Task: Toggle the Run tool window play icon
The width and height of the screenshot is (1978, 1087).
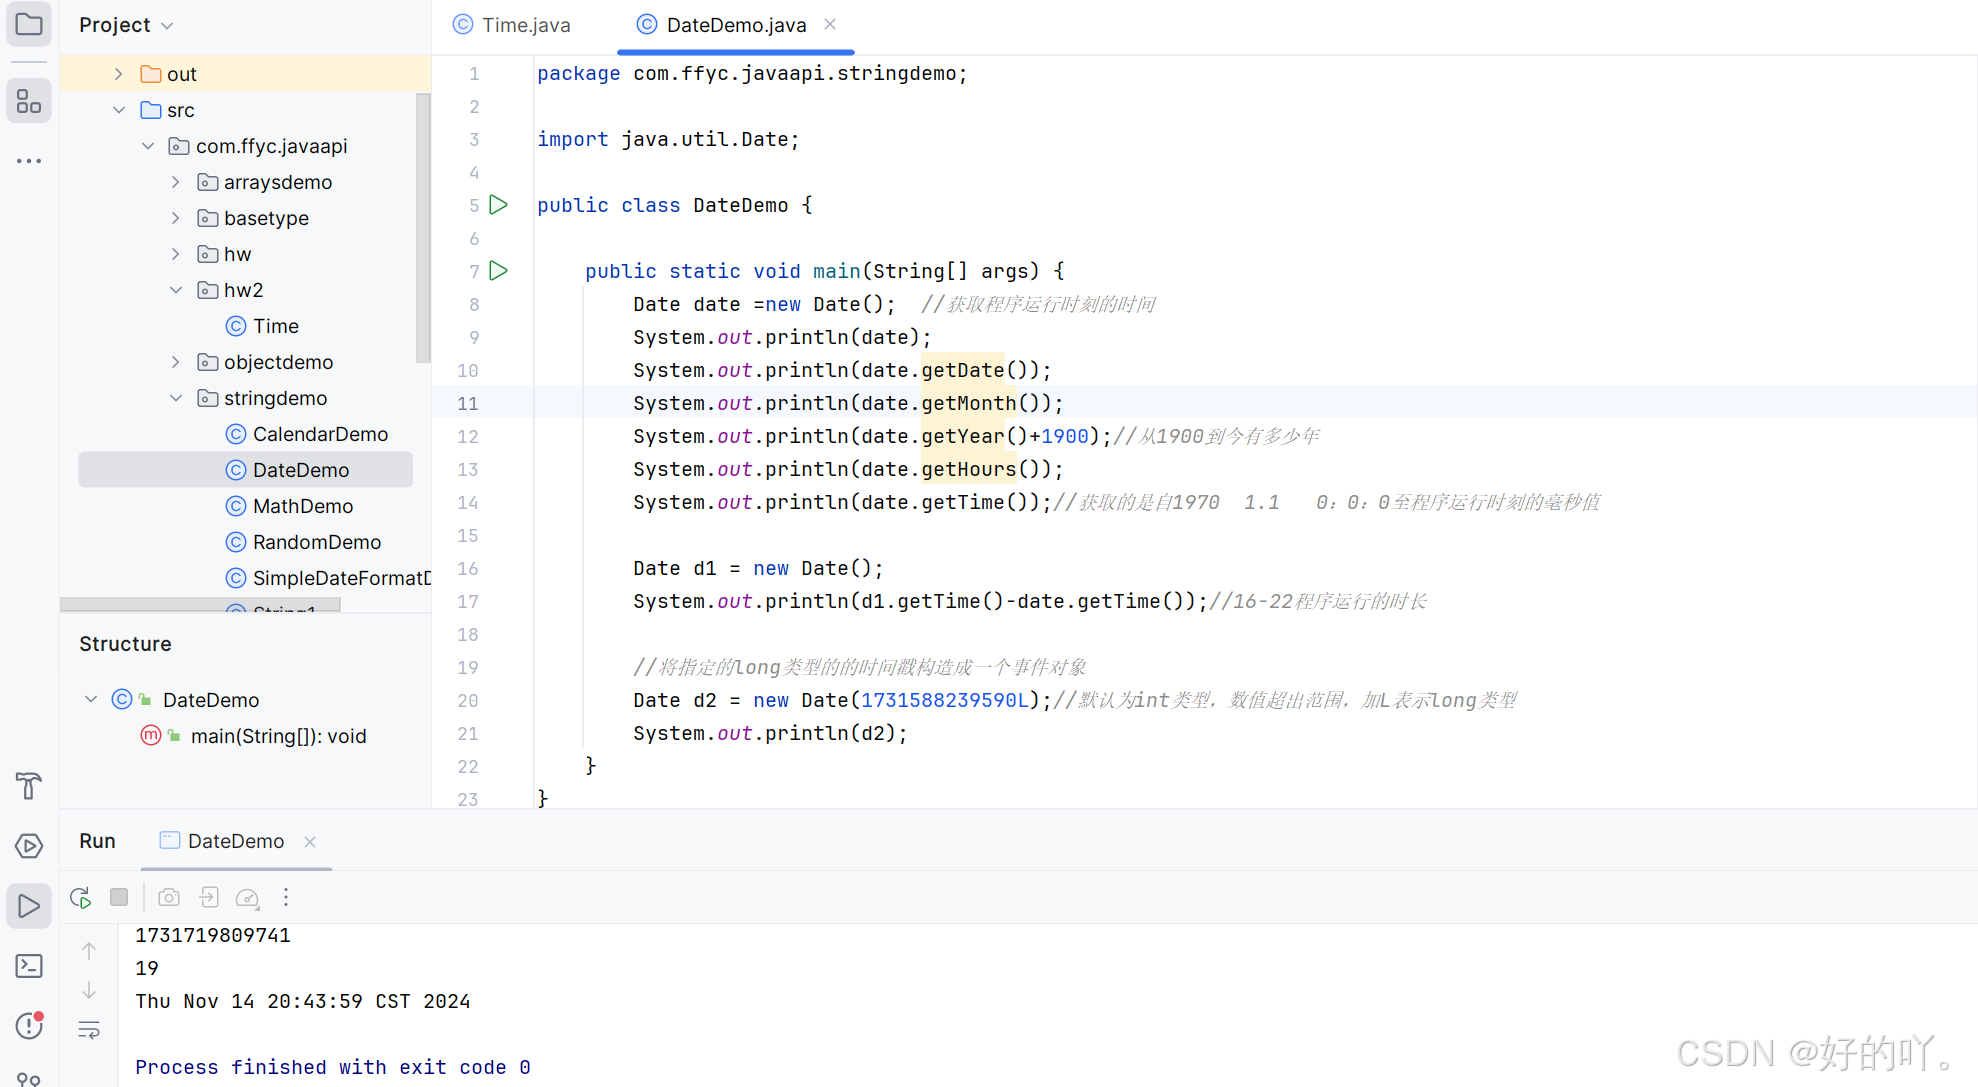Action: click(29, 906)
